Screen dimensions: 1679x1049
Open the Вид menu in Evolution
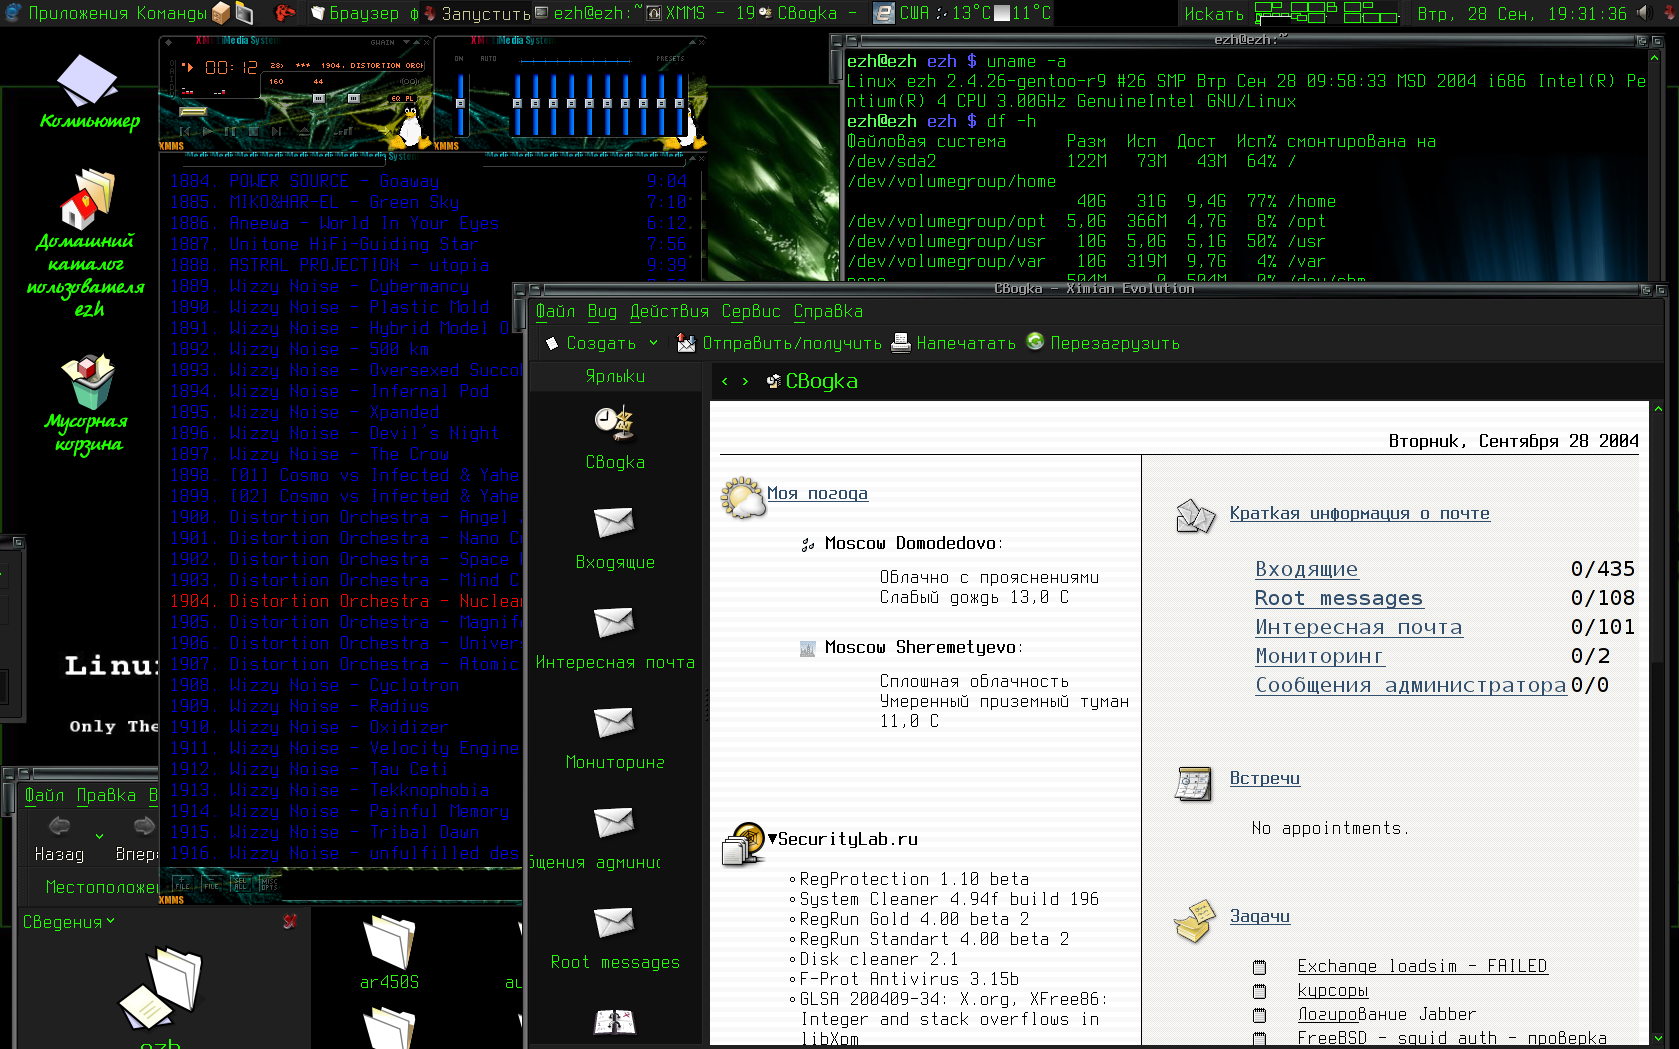(602, 311)
